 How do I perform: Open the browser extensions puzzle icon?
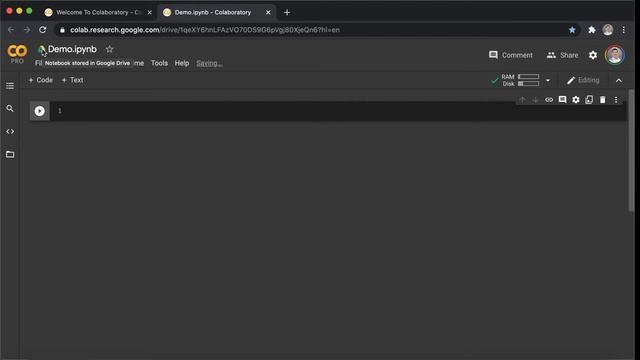[x=591, y=30]
